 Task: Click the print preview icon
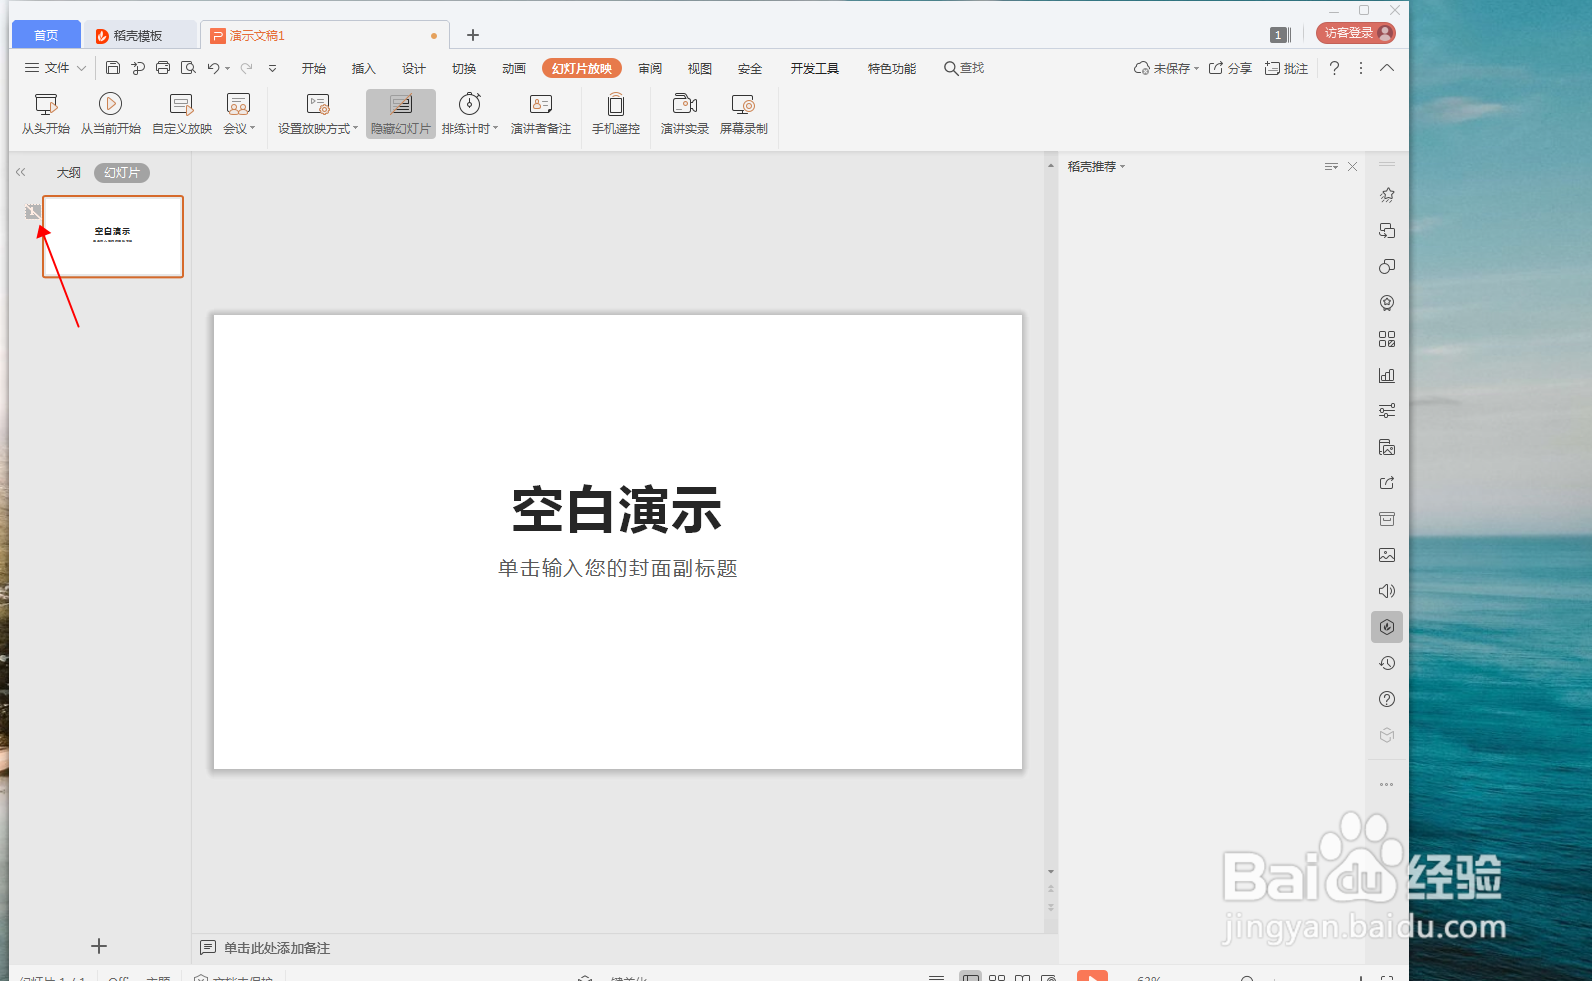click(x=188, y=68)
